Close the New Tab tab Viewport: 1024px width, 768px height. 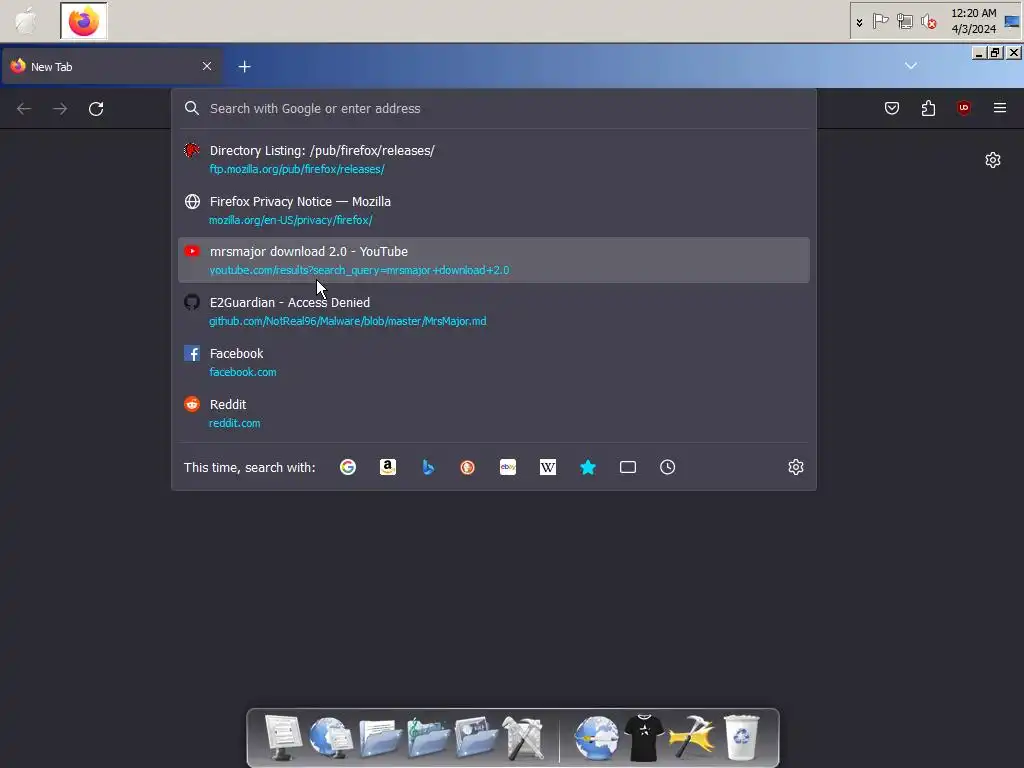(x=207, y=66)
